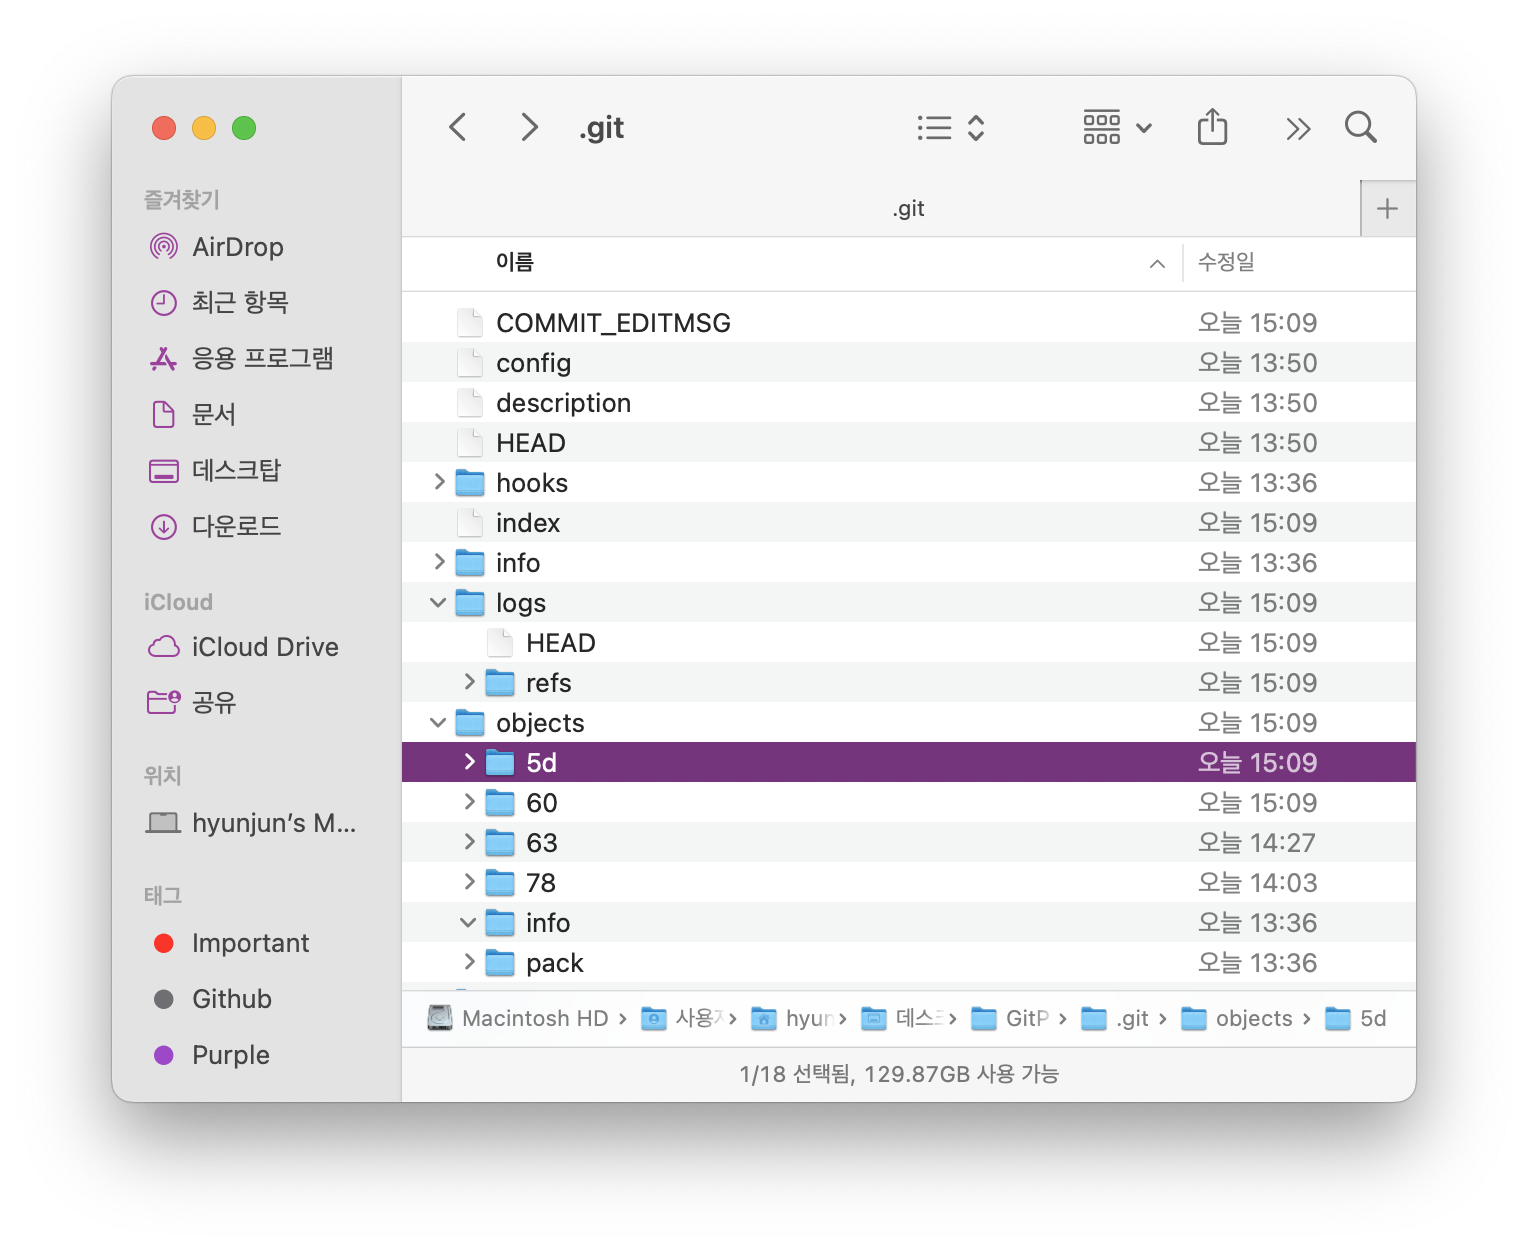Viewport: 1528px width, 1250px height.
Task: Filter by the red Important tag
Action: click(231, 943)
